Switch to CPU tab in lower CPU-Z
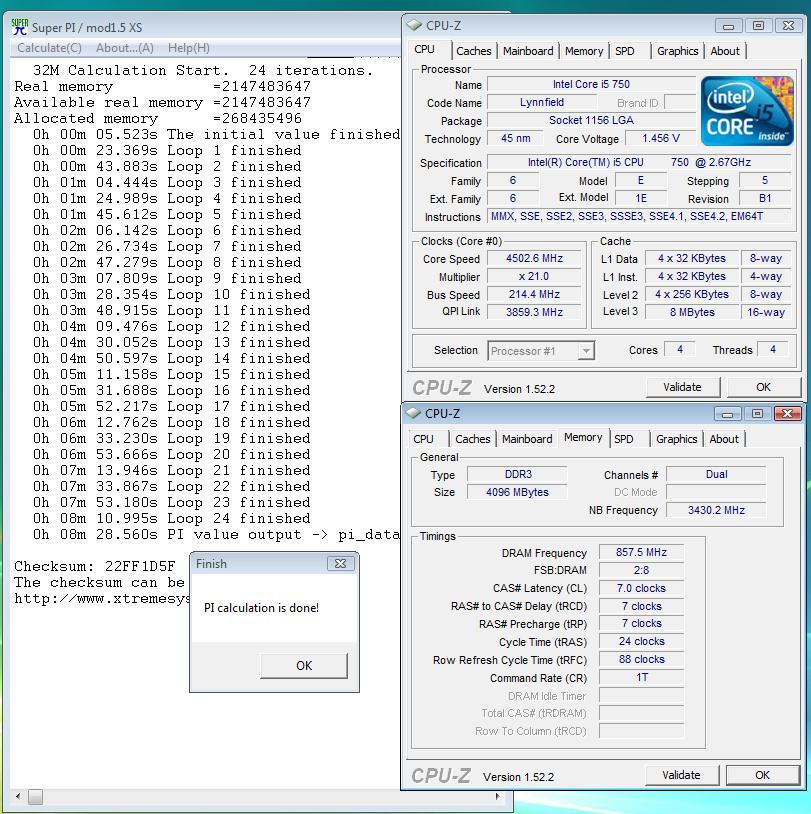 point(423,439)
